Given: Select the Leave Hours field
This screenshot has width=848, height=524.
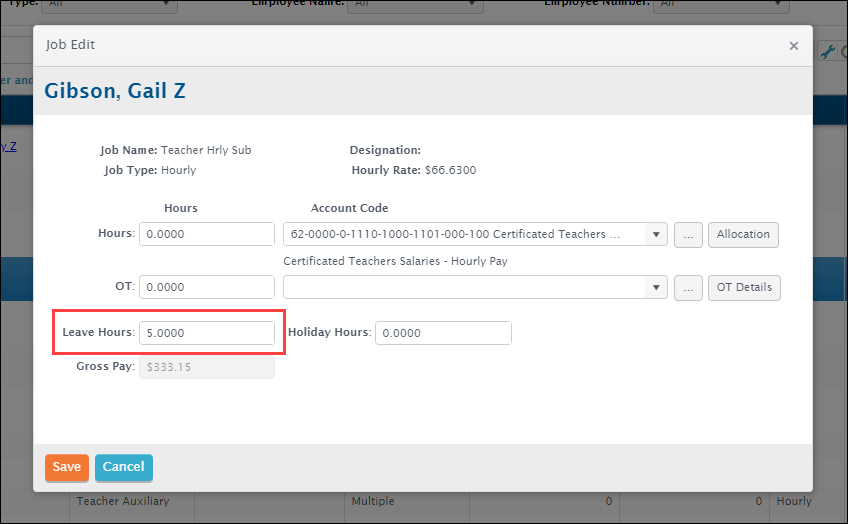Looking at the screenshot, I should tap(207, 333).
